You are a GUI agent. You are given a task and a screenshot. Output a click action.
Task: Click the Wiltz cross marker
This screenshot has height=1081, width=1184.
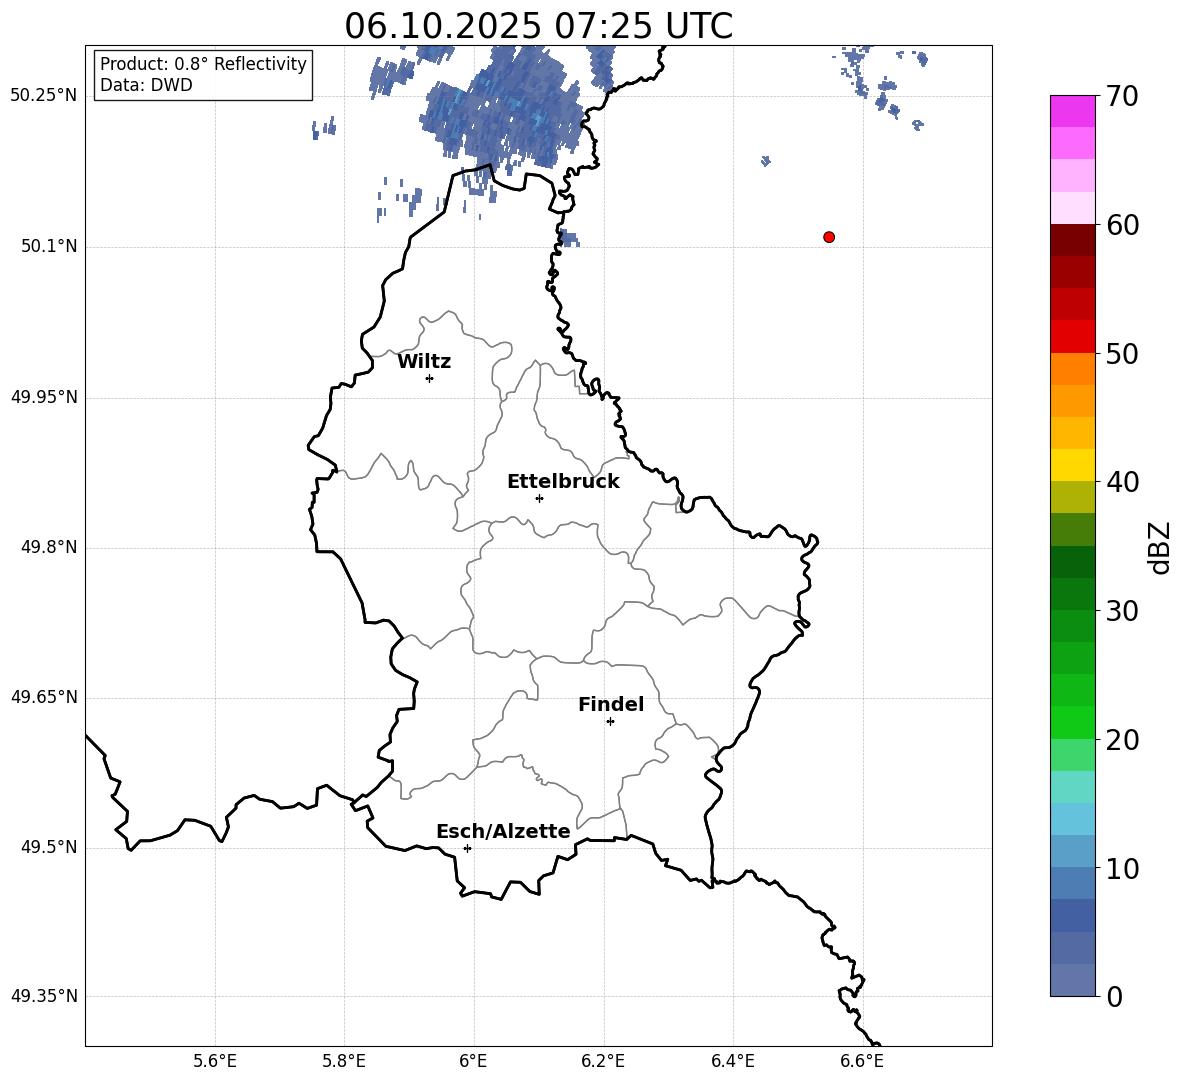(430, 378)
